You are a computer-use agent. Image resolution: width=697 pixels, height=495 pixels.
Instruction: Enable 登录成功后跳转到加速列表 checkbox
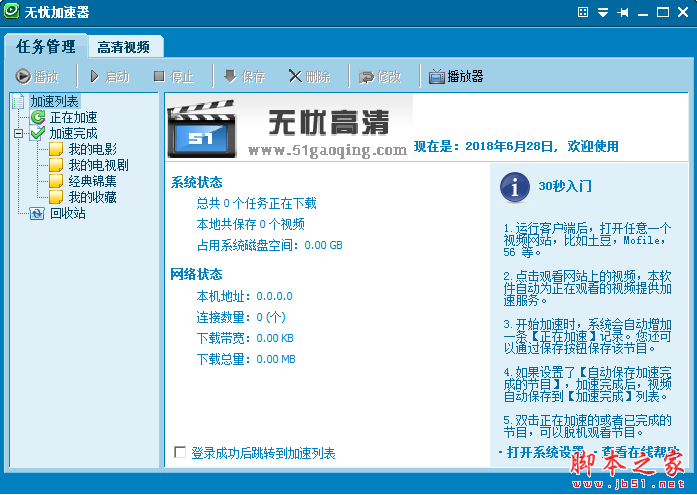click(180, 453)
